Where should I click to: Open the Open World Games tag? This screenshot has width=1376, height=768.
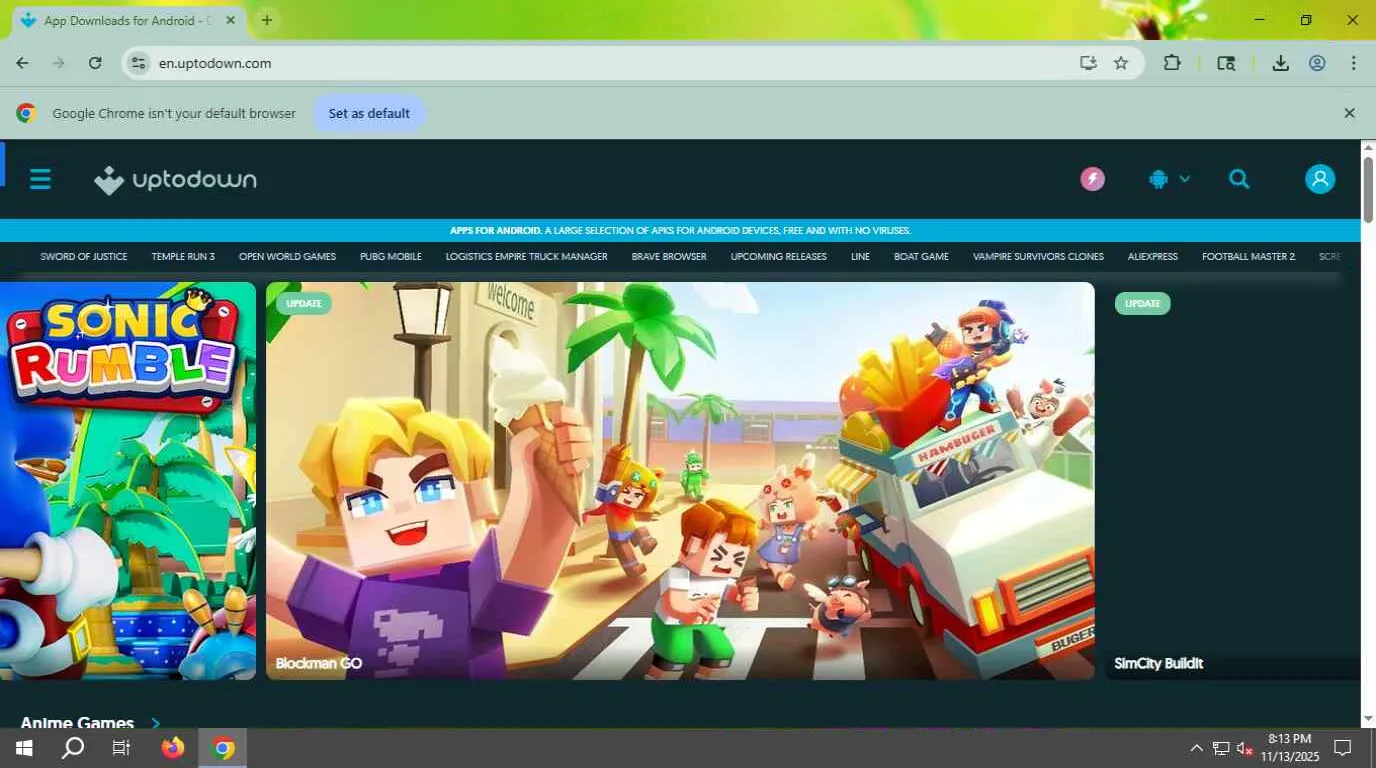coord(287,257)
